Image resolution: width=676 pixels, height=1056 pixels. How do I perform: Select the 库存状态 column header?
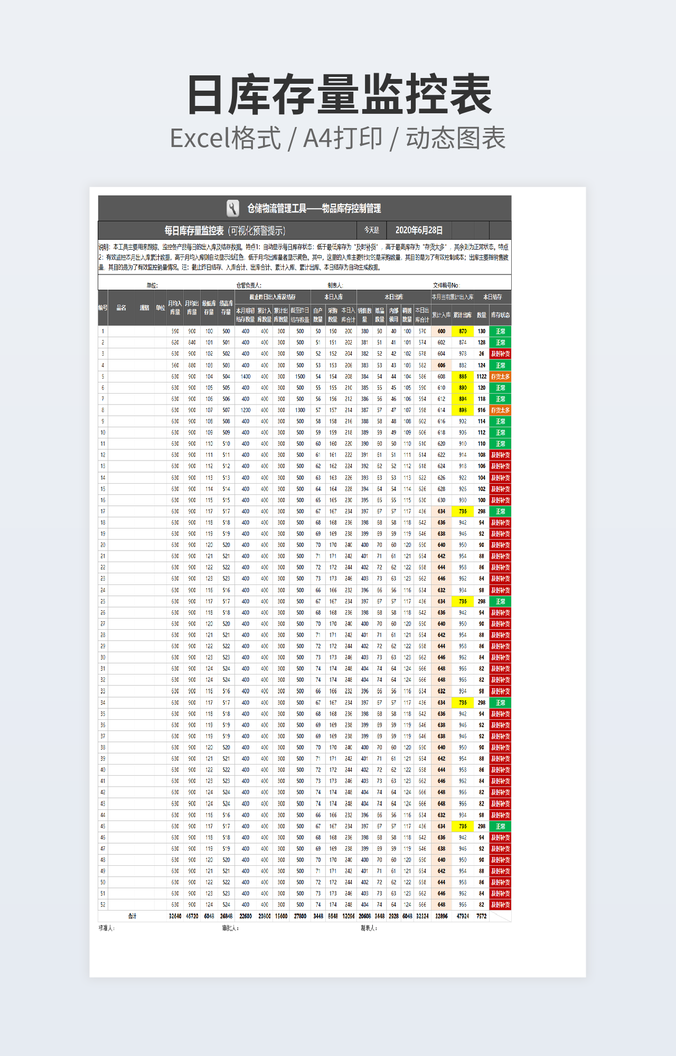501,314
